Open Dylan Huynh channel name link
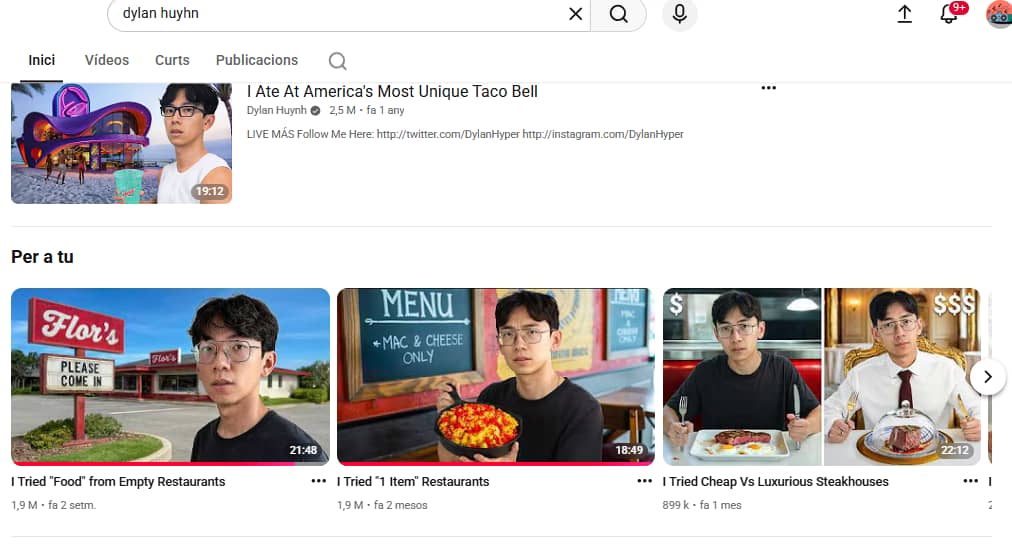This screenshot has width=1012, height=558. coord(277,110)
